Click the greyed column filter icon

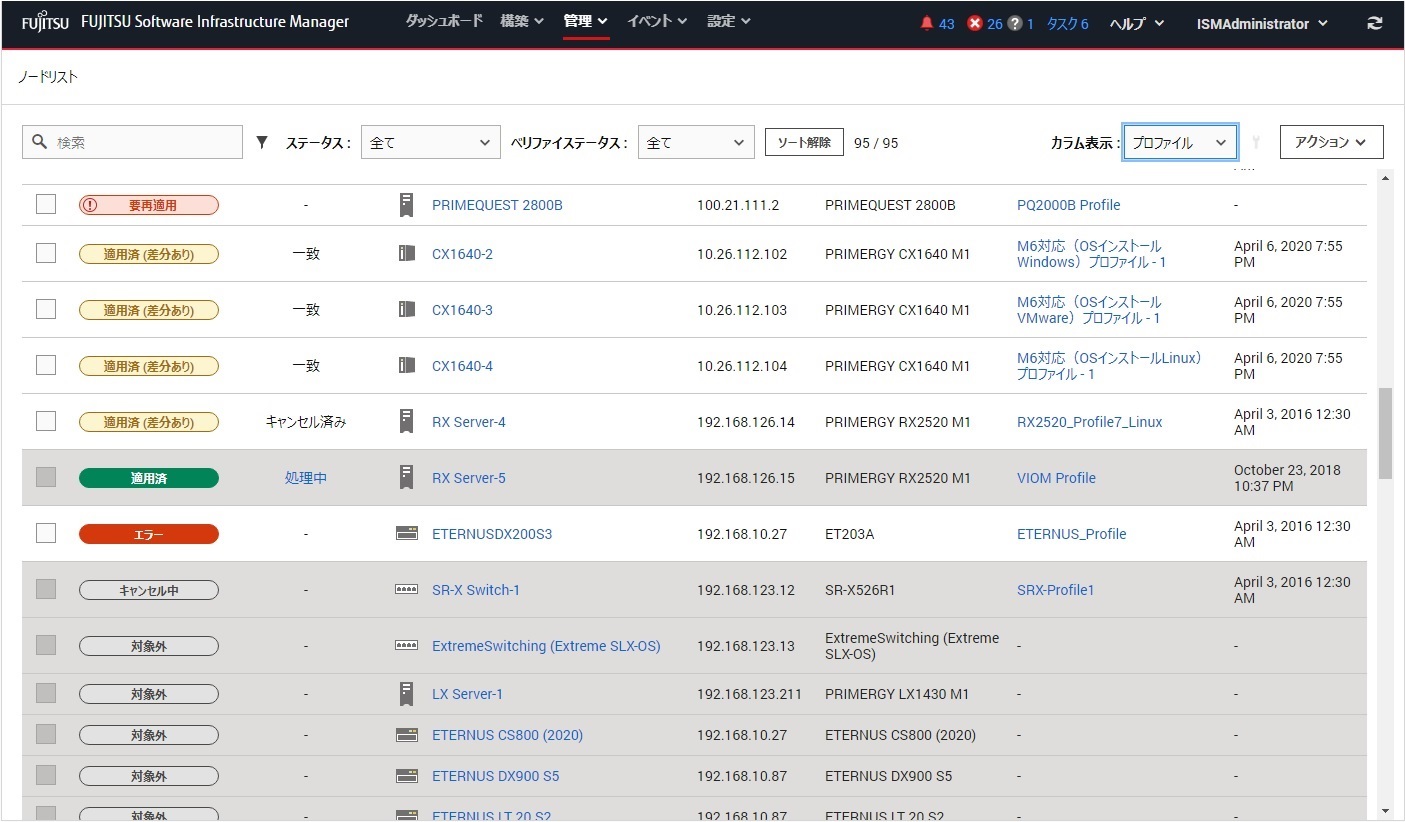click(x=1256, y=143)
